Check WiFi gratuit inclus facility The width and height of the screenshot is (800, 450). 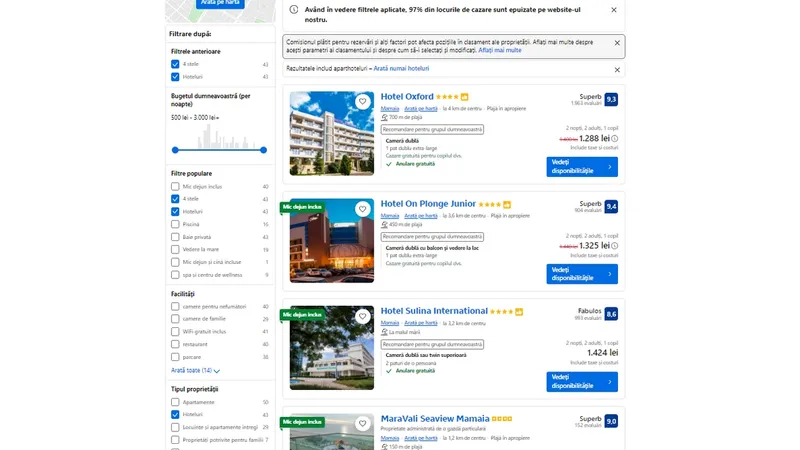pyautogui.click(x=175, y=332)
